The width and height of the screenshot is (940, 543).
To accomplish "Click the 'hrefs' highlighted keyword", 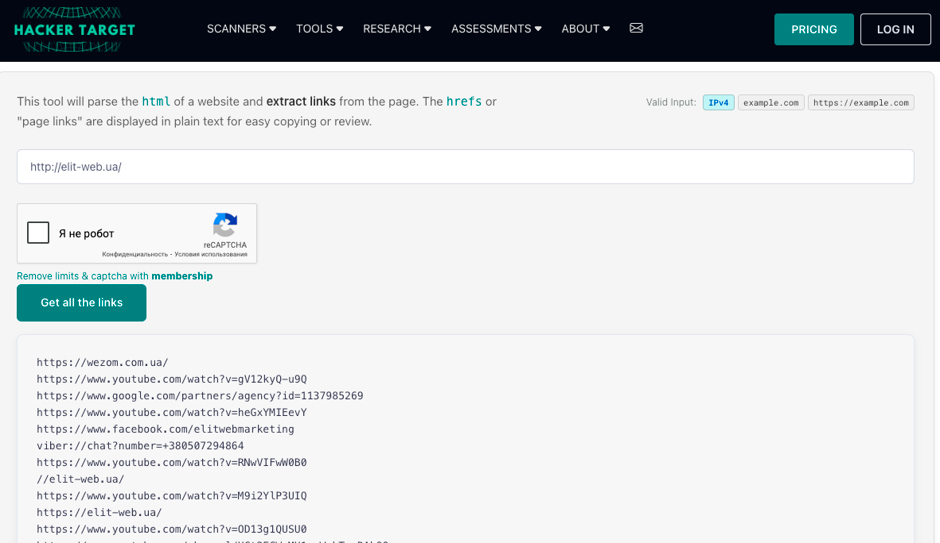I will [x=464, y=101].
